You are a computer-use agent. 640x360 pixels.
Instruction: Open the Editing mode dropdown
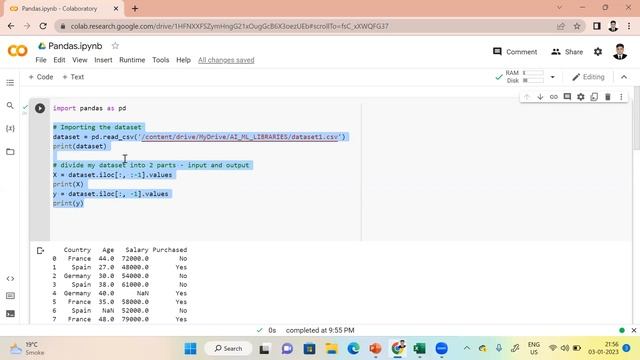pos(588,77)
